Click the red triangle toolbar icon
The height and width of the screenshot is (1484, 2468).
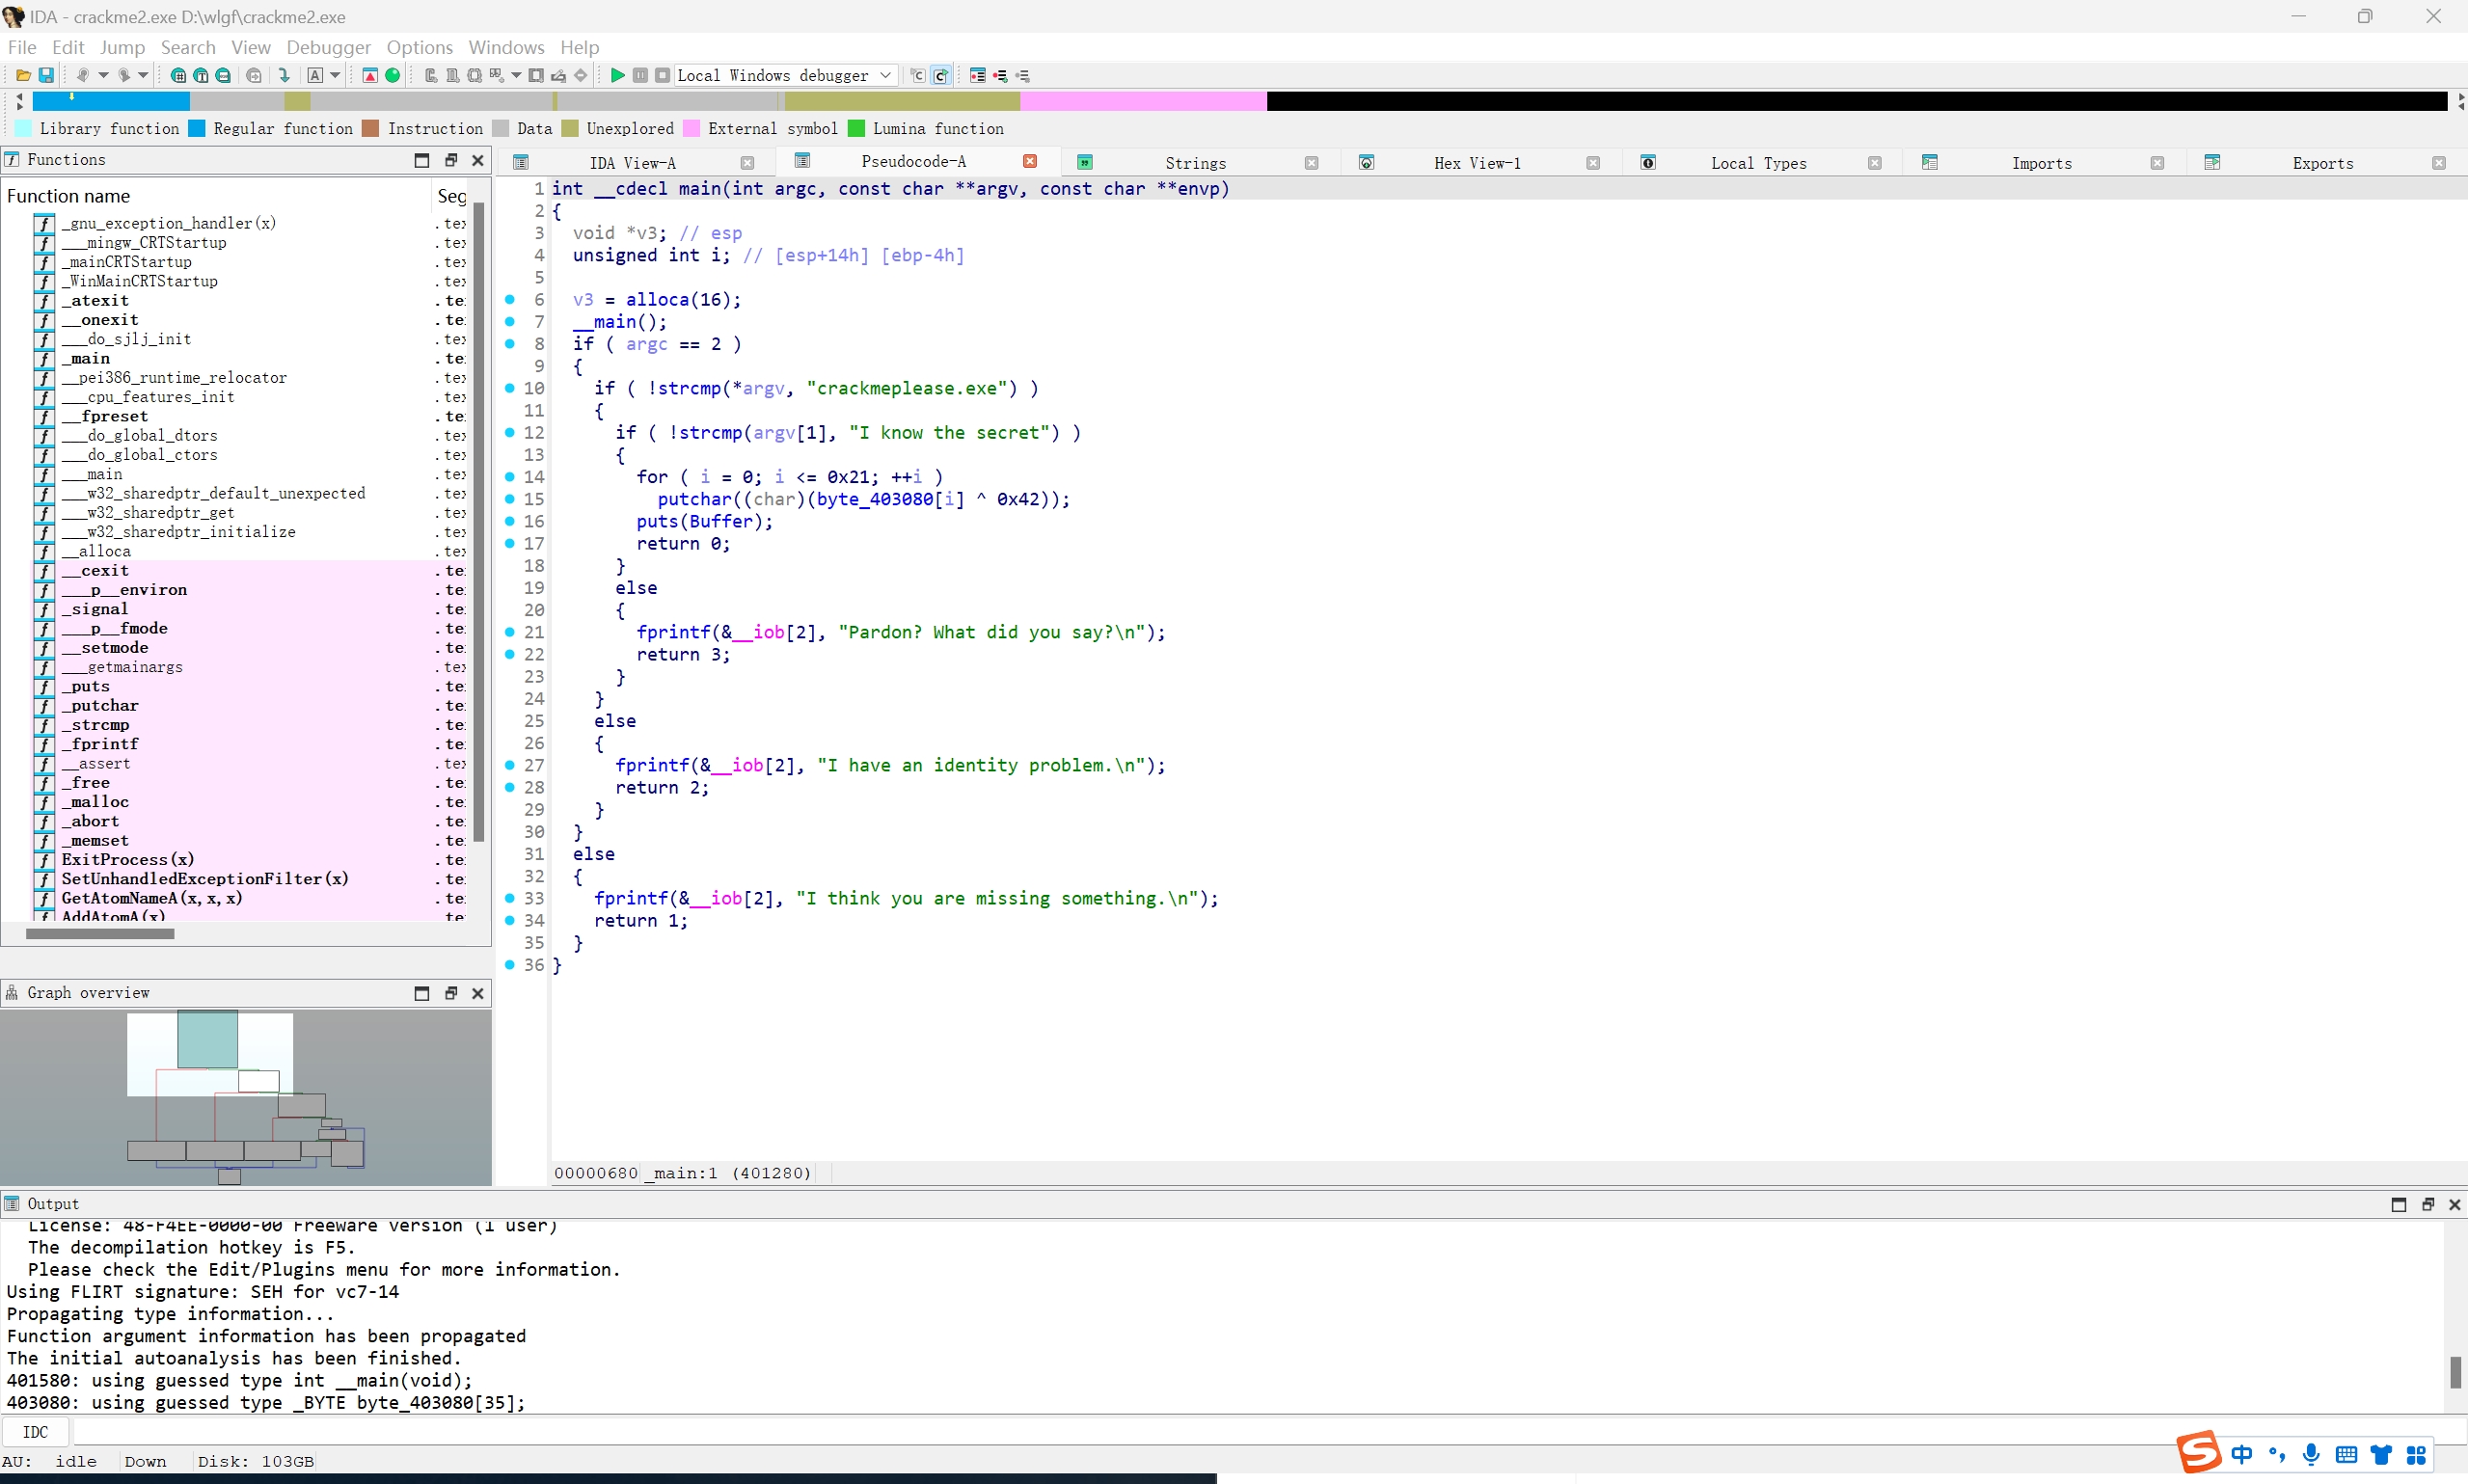pyautogui.click(x=370, y=75)
